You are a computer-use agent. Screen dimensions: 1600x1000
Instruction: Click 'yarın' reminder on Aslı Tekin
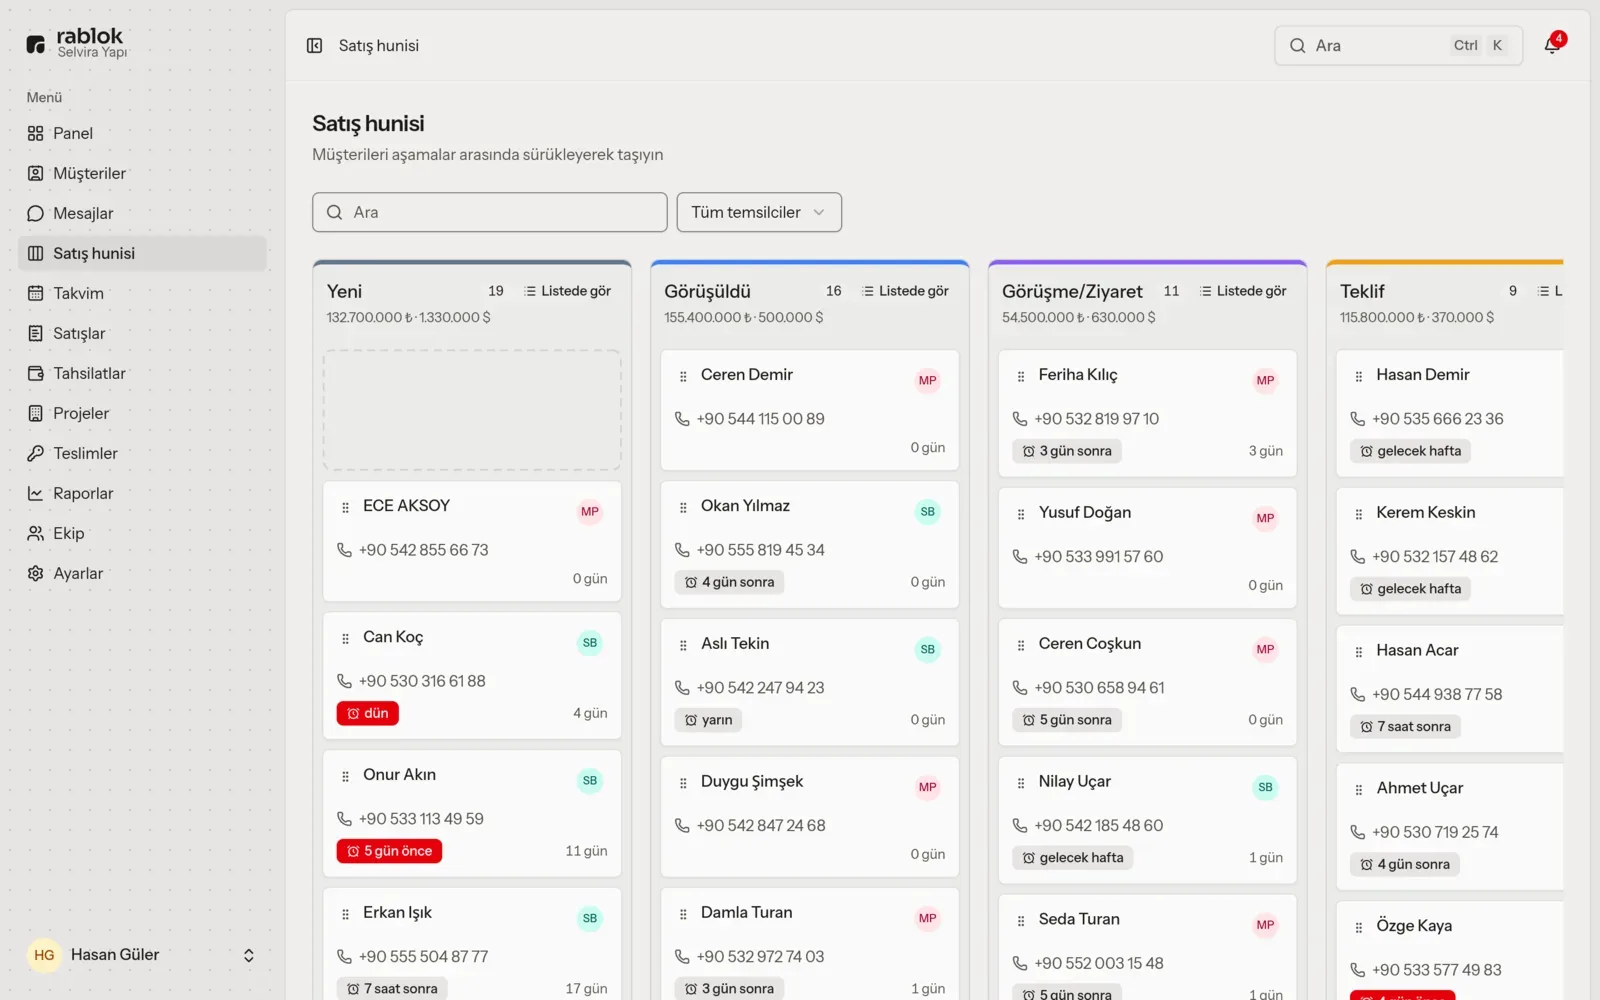[x=708, y=720]
